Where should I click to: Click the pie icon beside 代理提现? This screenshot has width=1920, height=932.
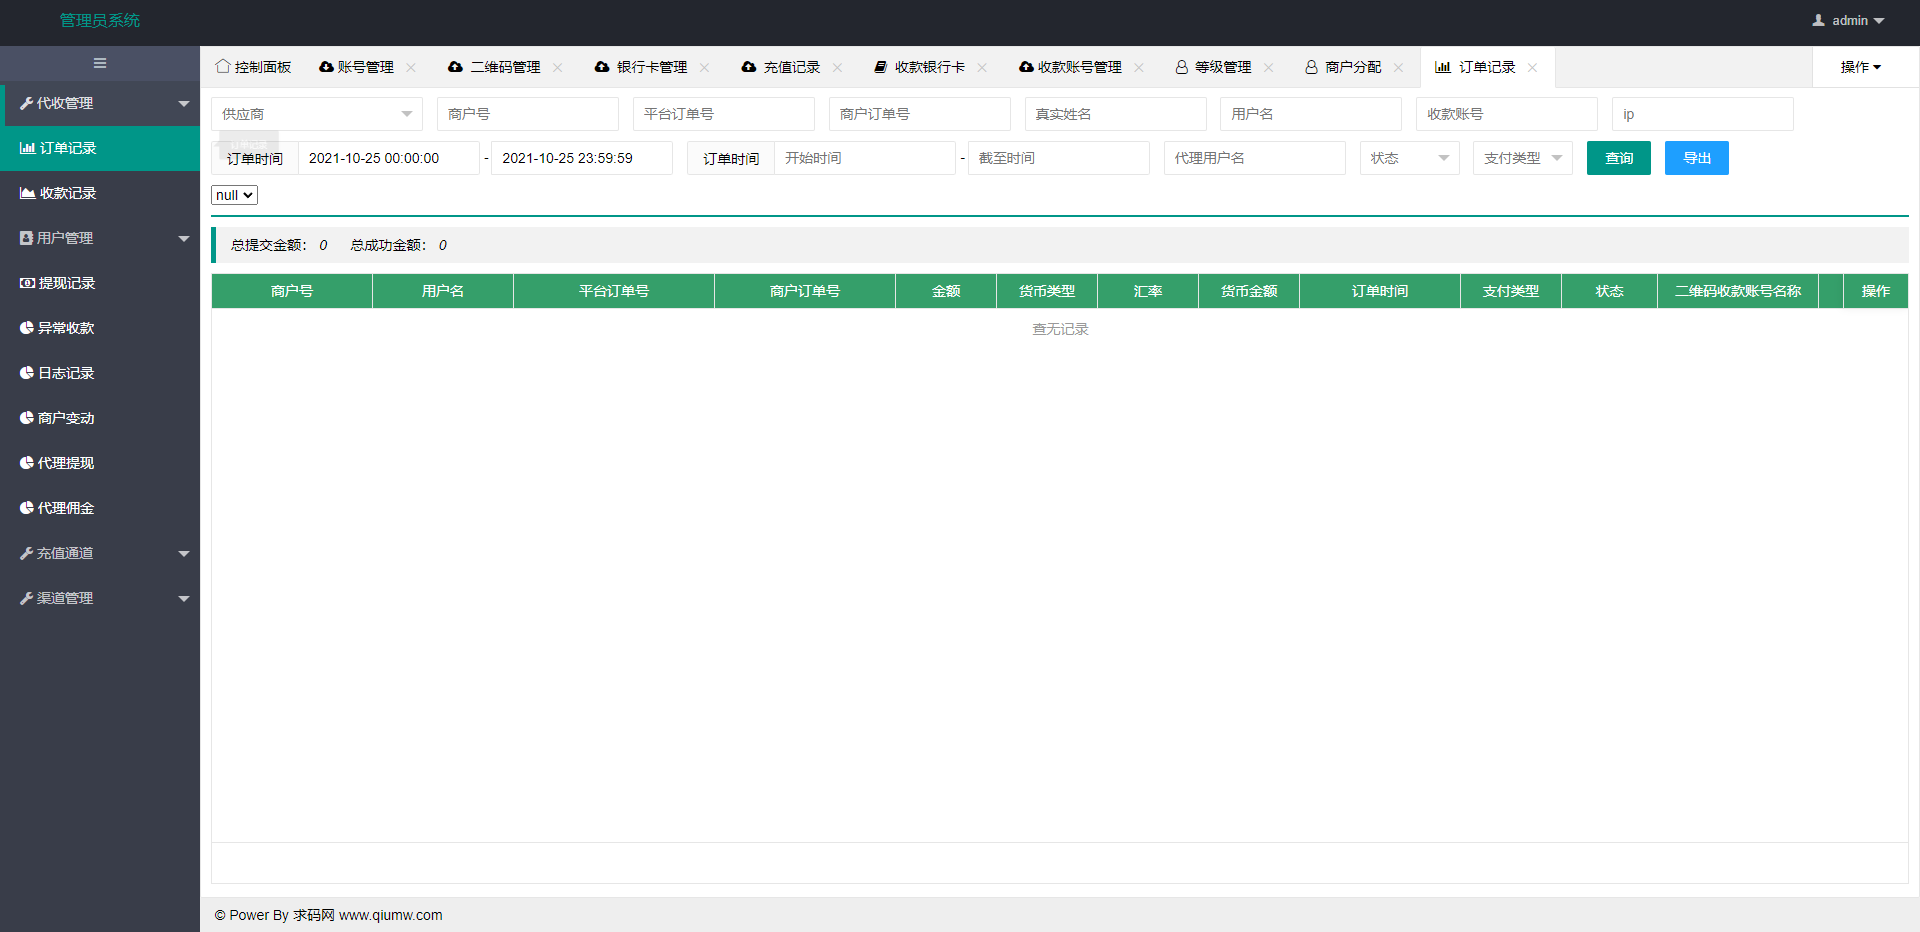(x=27, y=463)
